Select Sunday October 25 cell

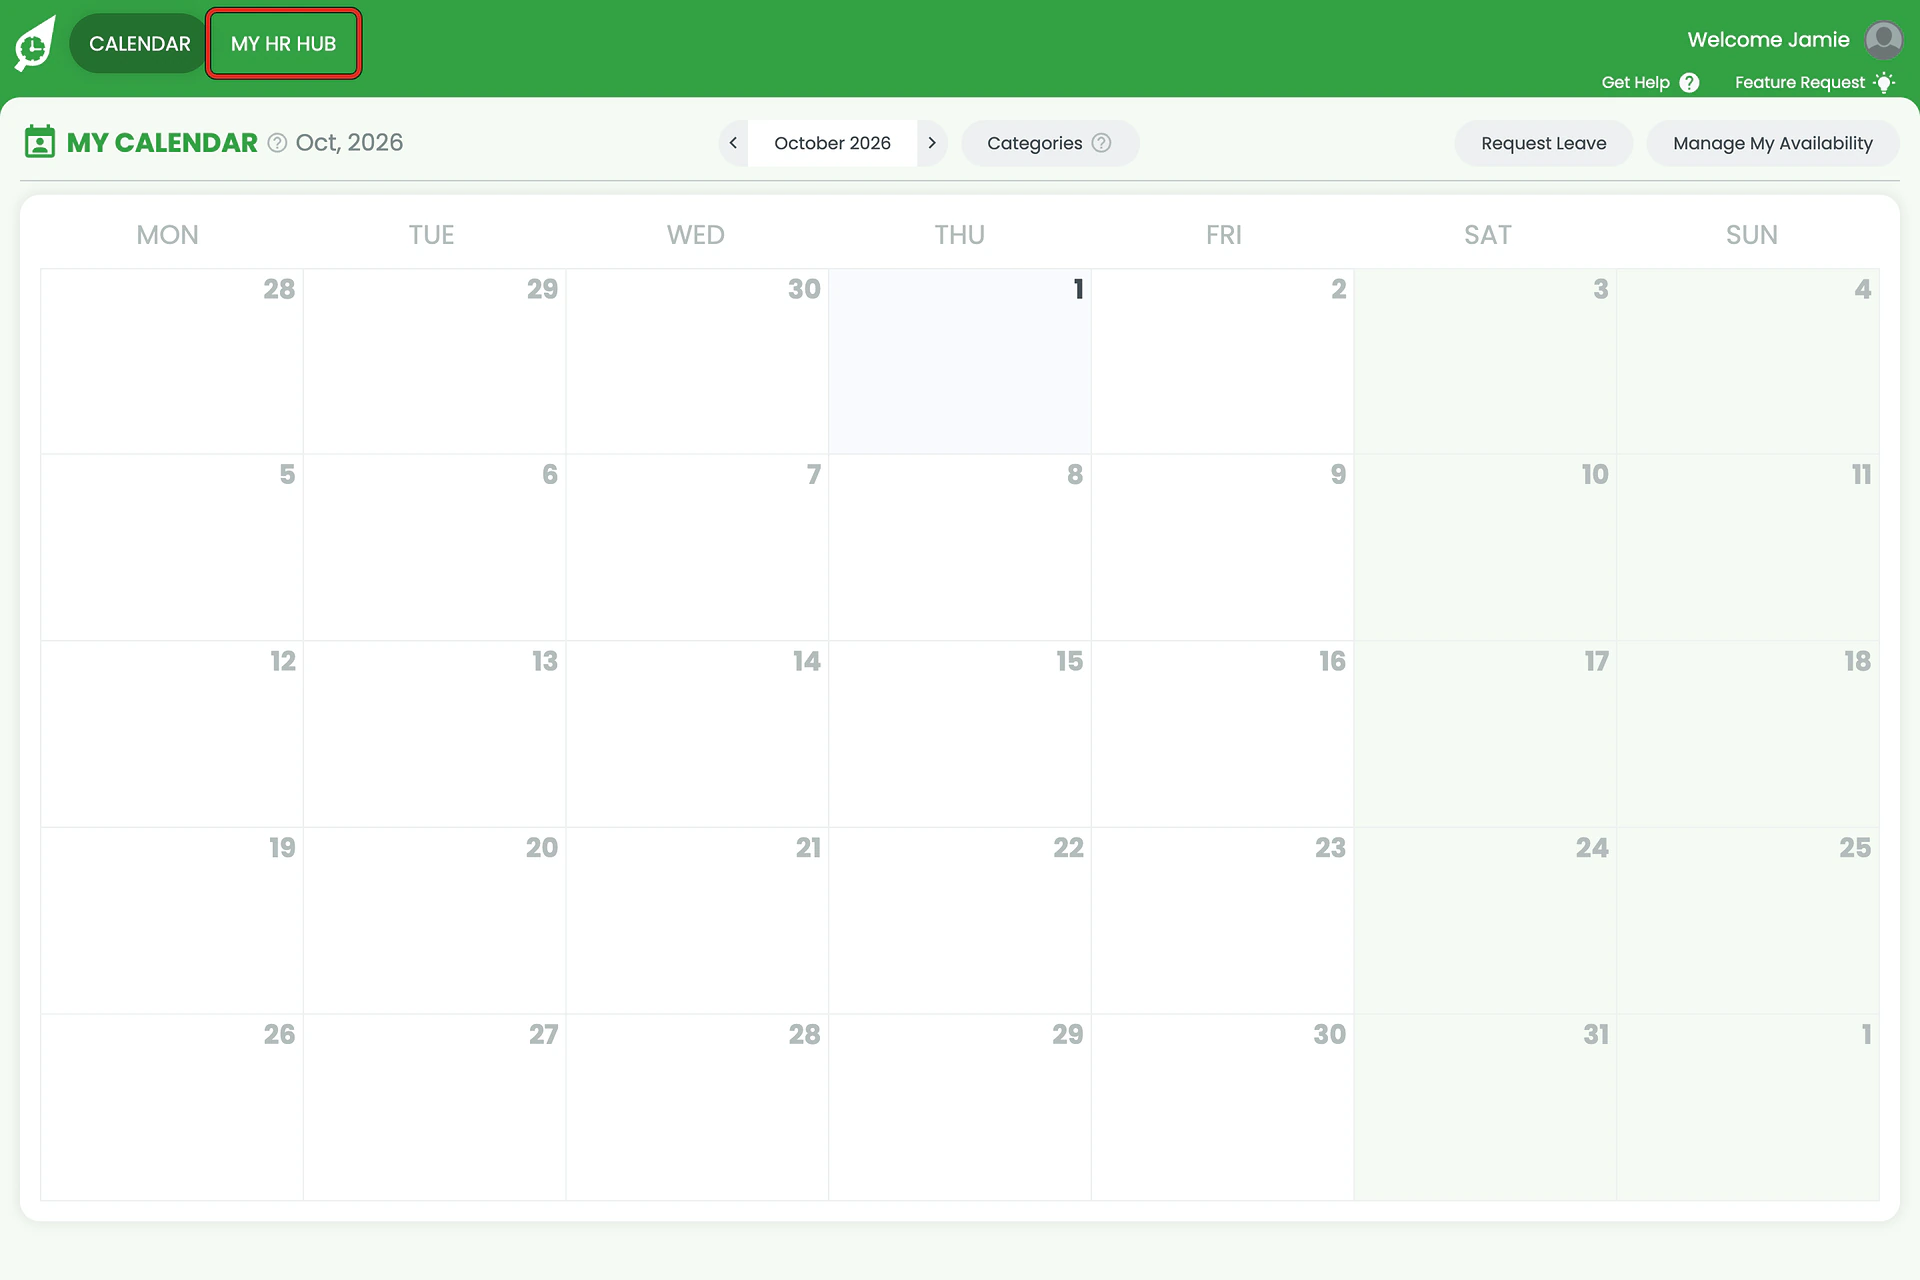click(1748, 921)
